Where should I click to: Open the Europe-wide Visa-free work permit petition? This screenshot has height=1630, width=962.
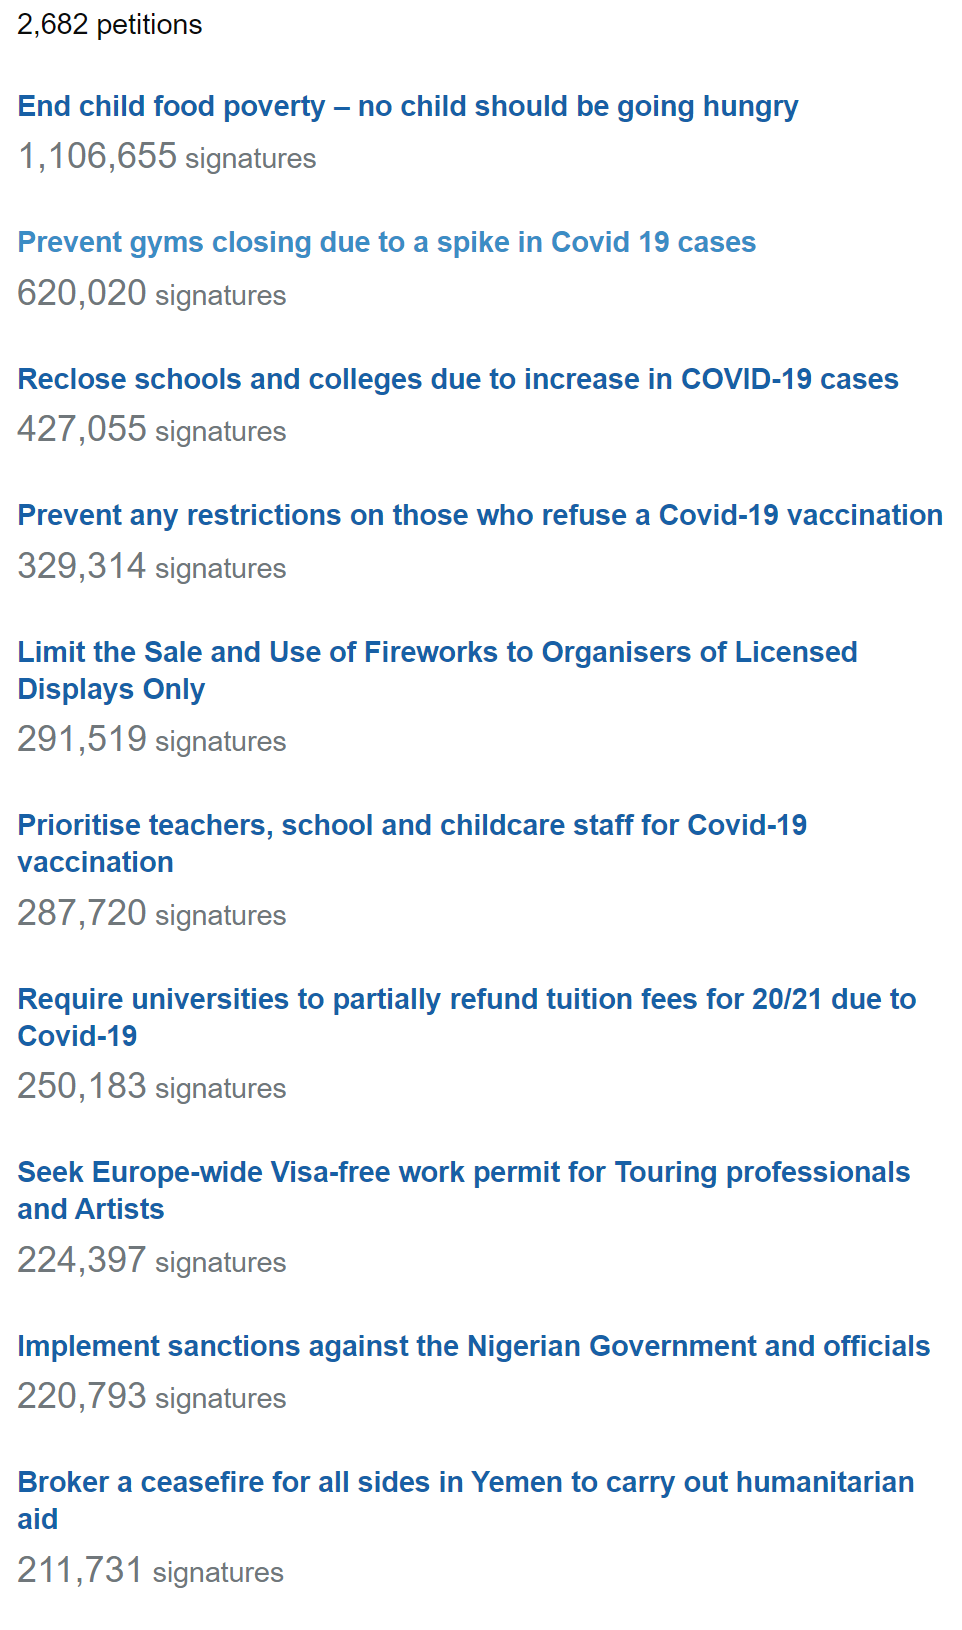(463, 1173)
